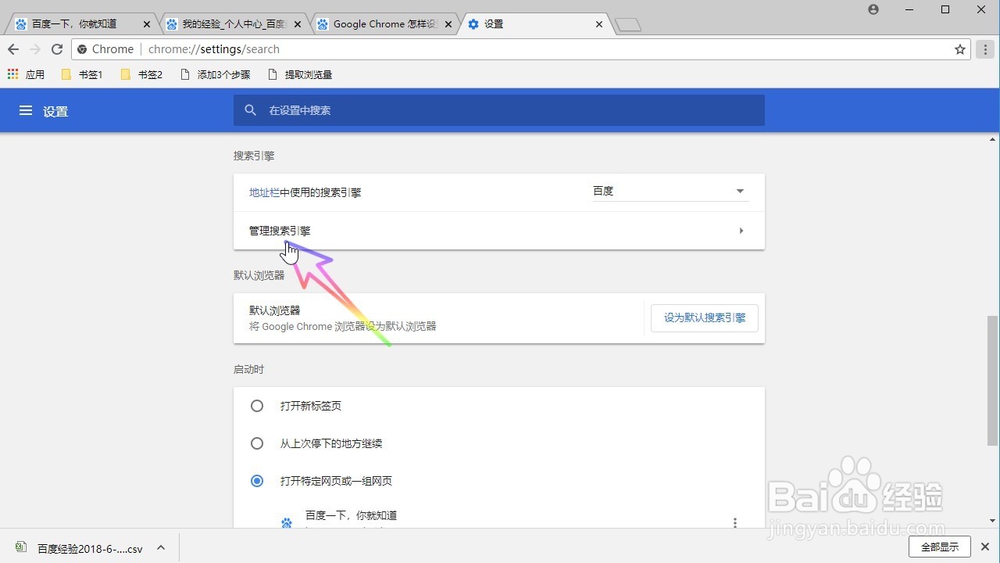Click the magnifier icon in settings search
Screen dimensions: 1000x563
coord(251,110)
